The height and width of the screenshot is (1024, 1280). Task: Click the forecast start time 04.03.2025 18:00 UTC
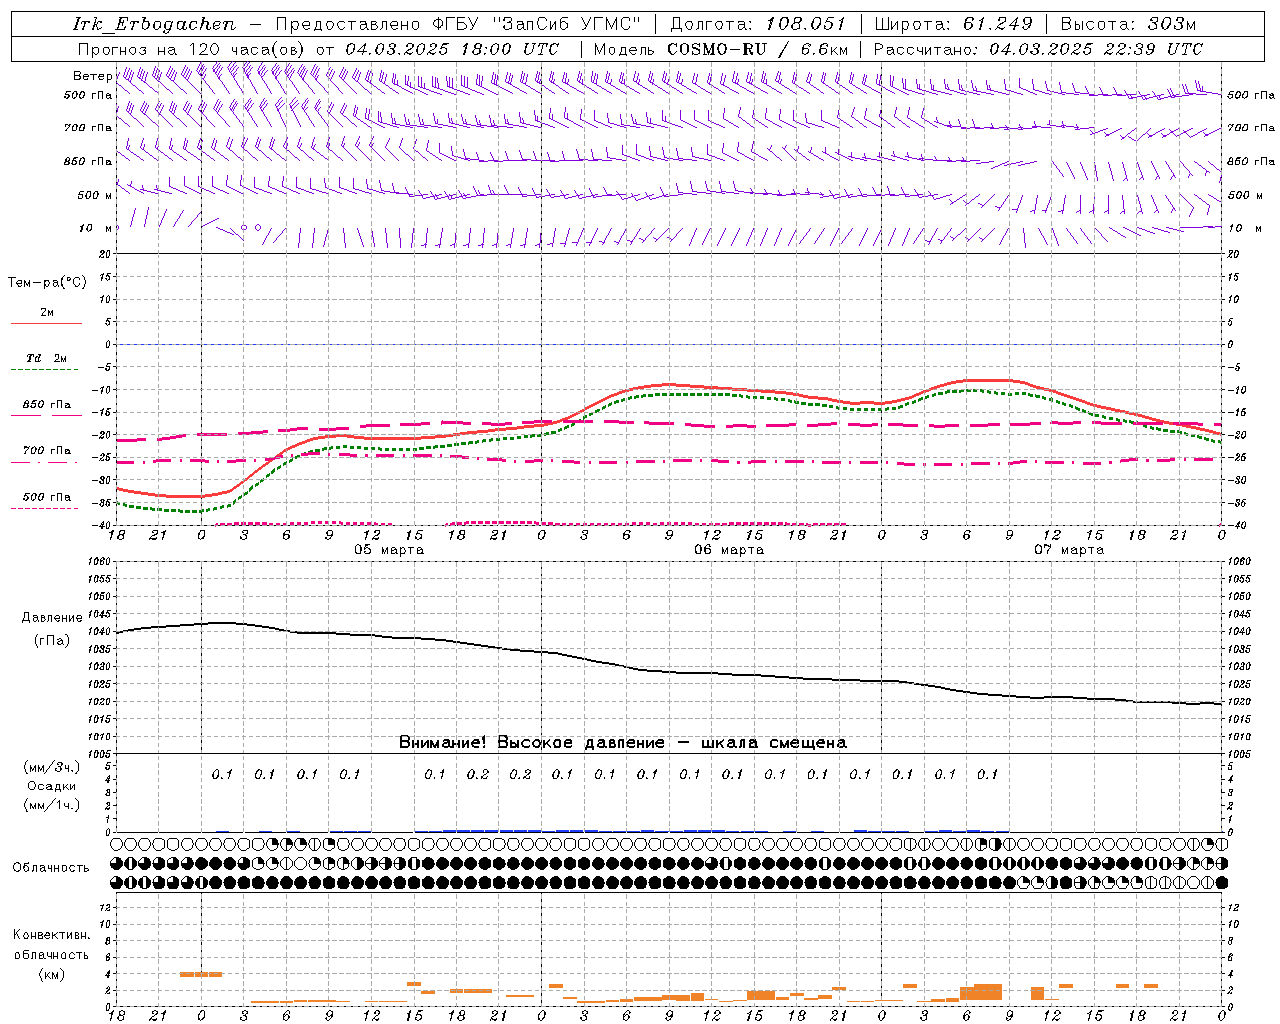452,49
